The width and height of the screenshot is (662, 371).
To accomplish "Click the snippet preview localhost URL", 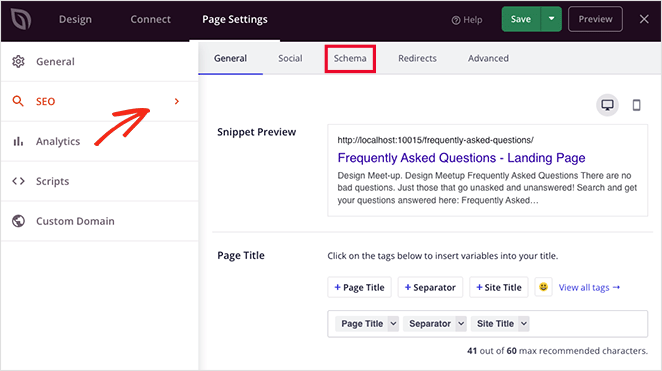I will tap(435, 140).
